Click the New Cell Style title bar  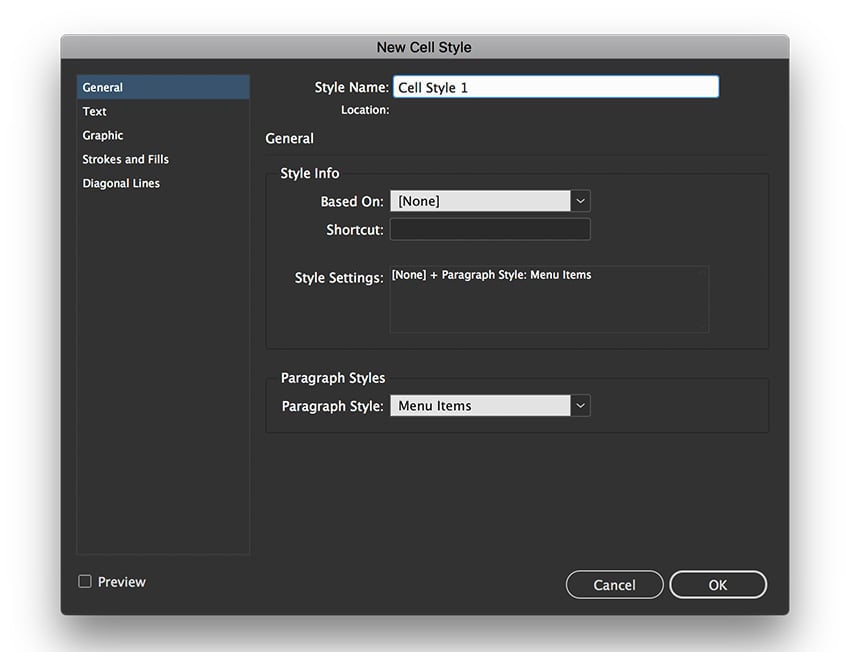point(425,46)
